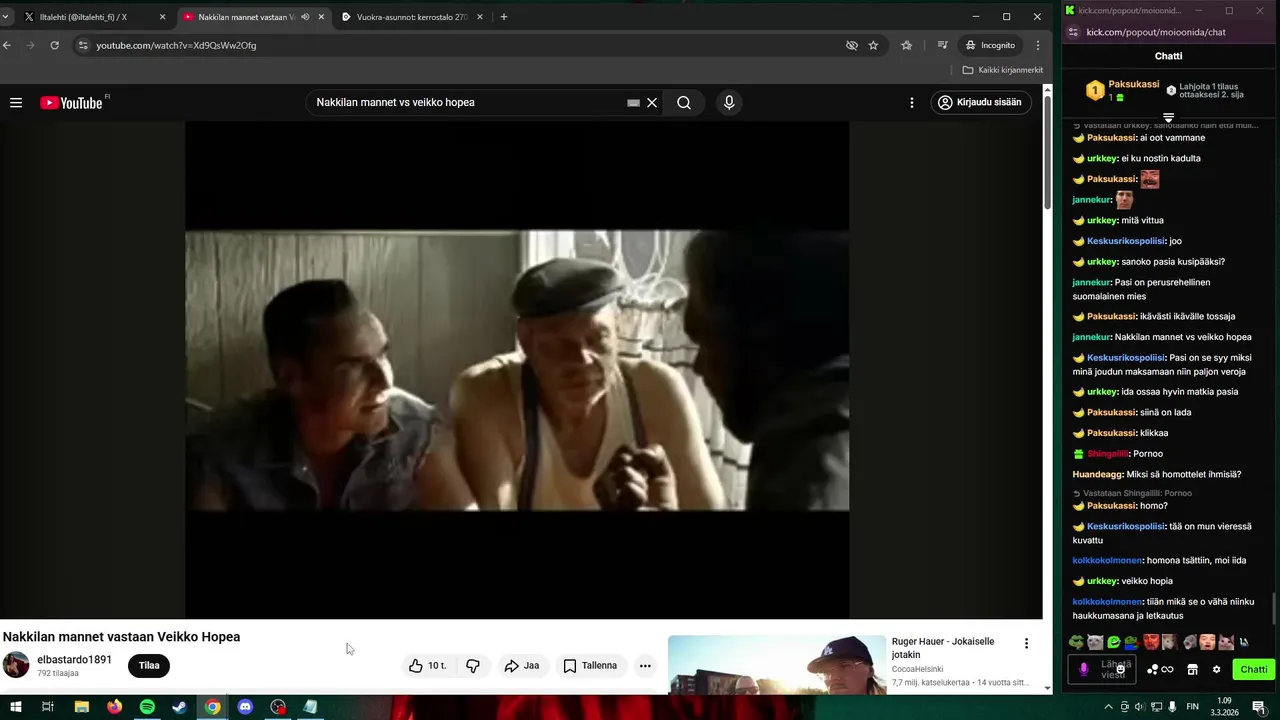This screenshot has width=1280, height=720.
Task: Close the Vuokra-asunnot tab
Action: [x=480, y=17]
